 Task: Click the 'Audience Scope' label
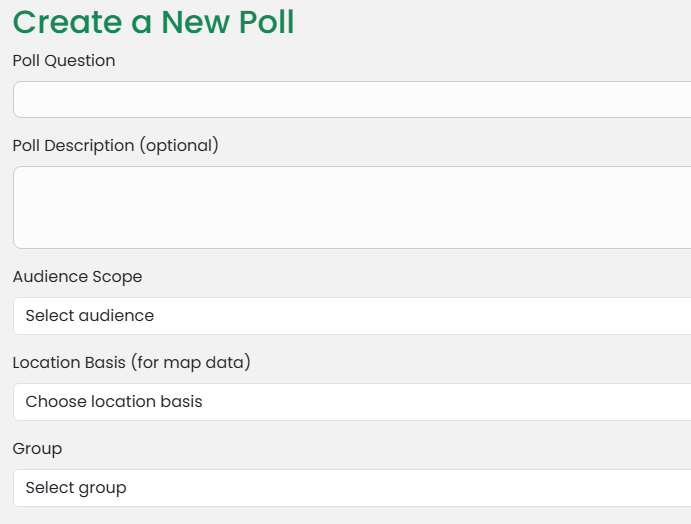tap(77, 277)
